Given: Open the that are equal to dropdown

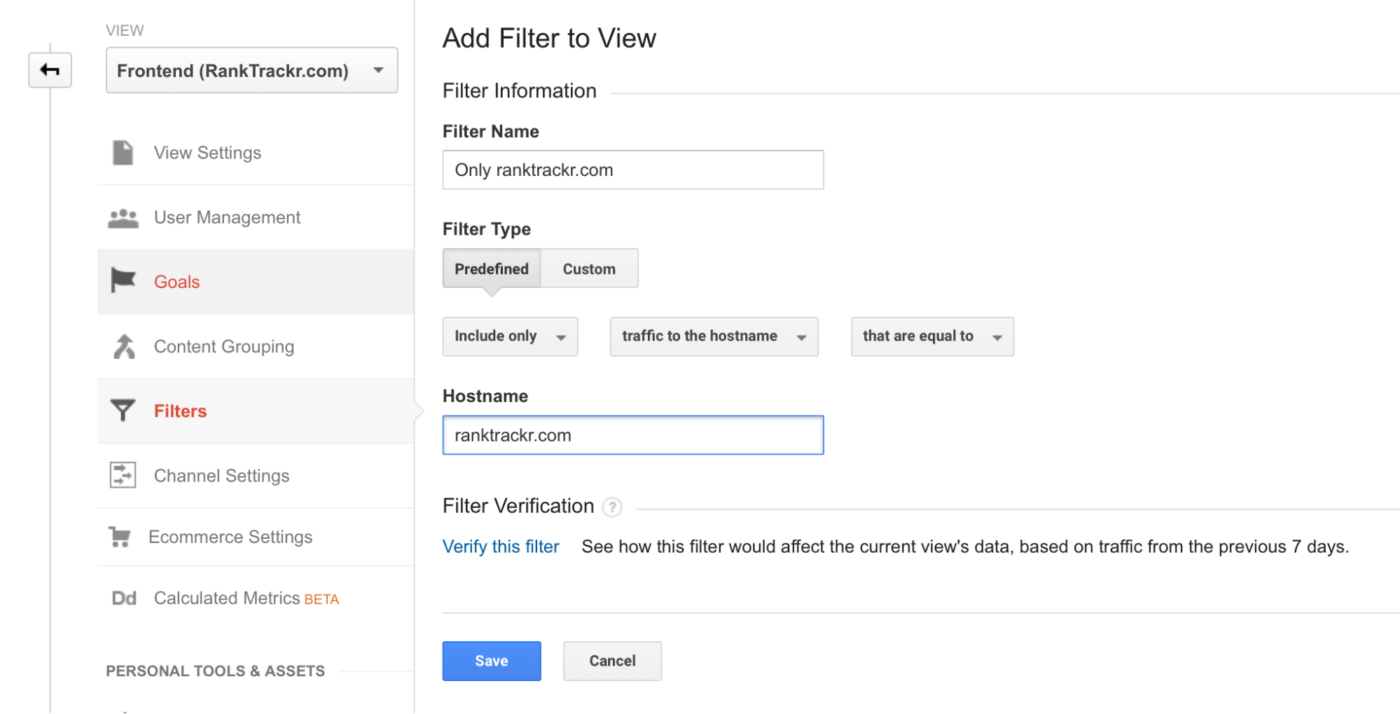Looking at the screenshot, I should 932,337.
